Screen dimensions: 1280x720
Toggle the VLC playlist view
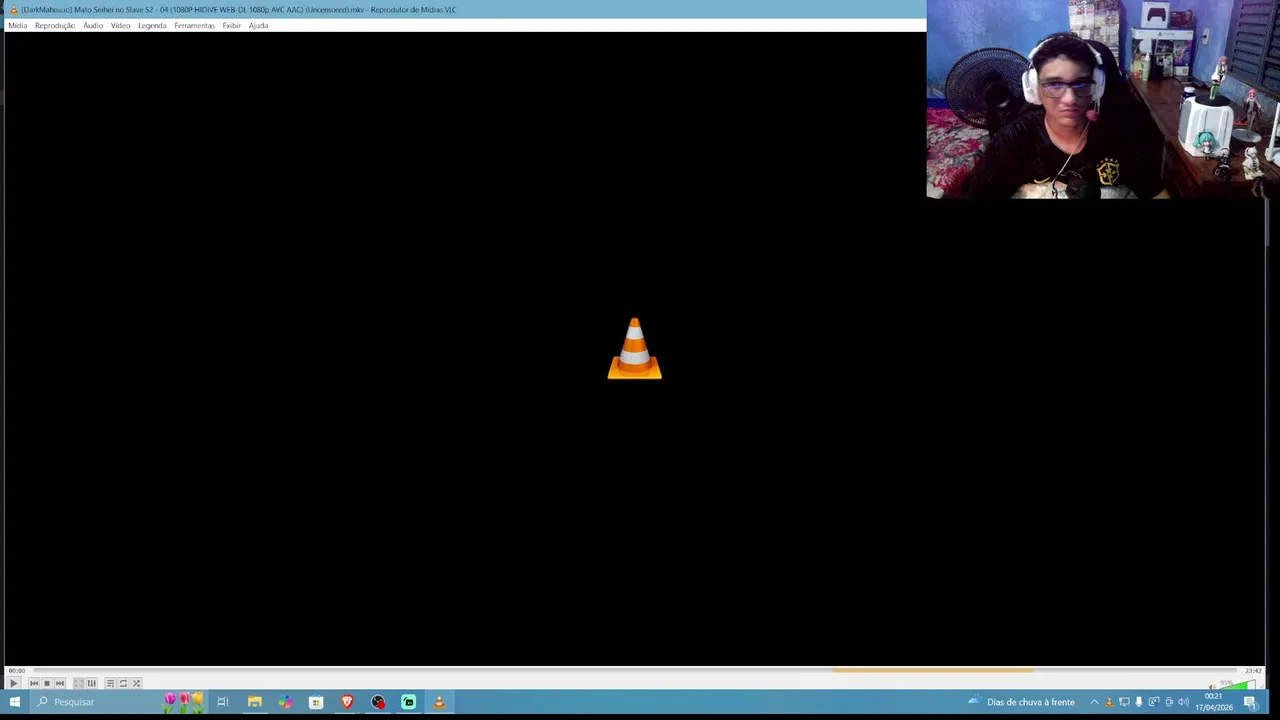[x=110, y=683]
